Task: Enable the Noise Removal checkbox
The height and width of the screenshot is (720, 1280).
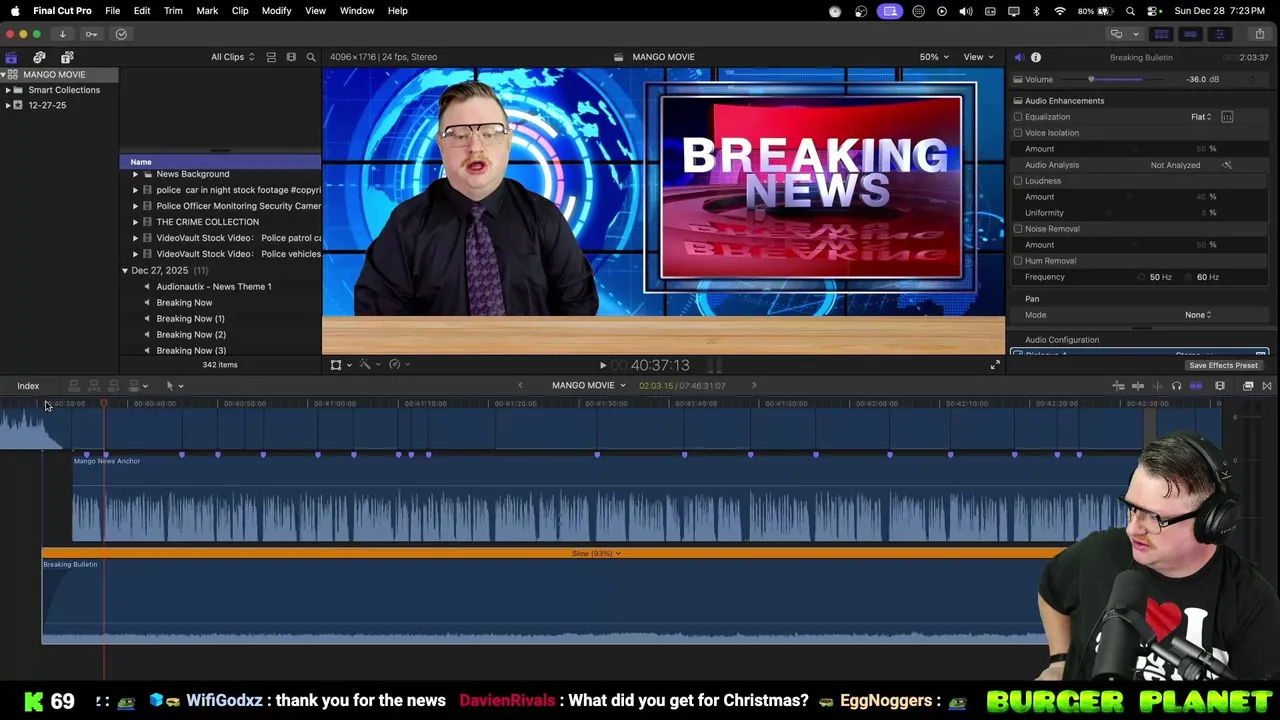Action: [x=1018, y=229]
